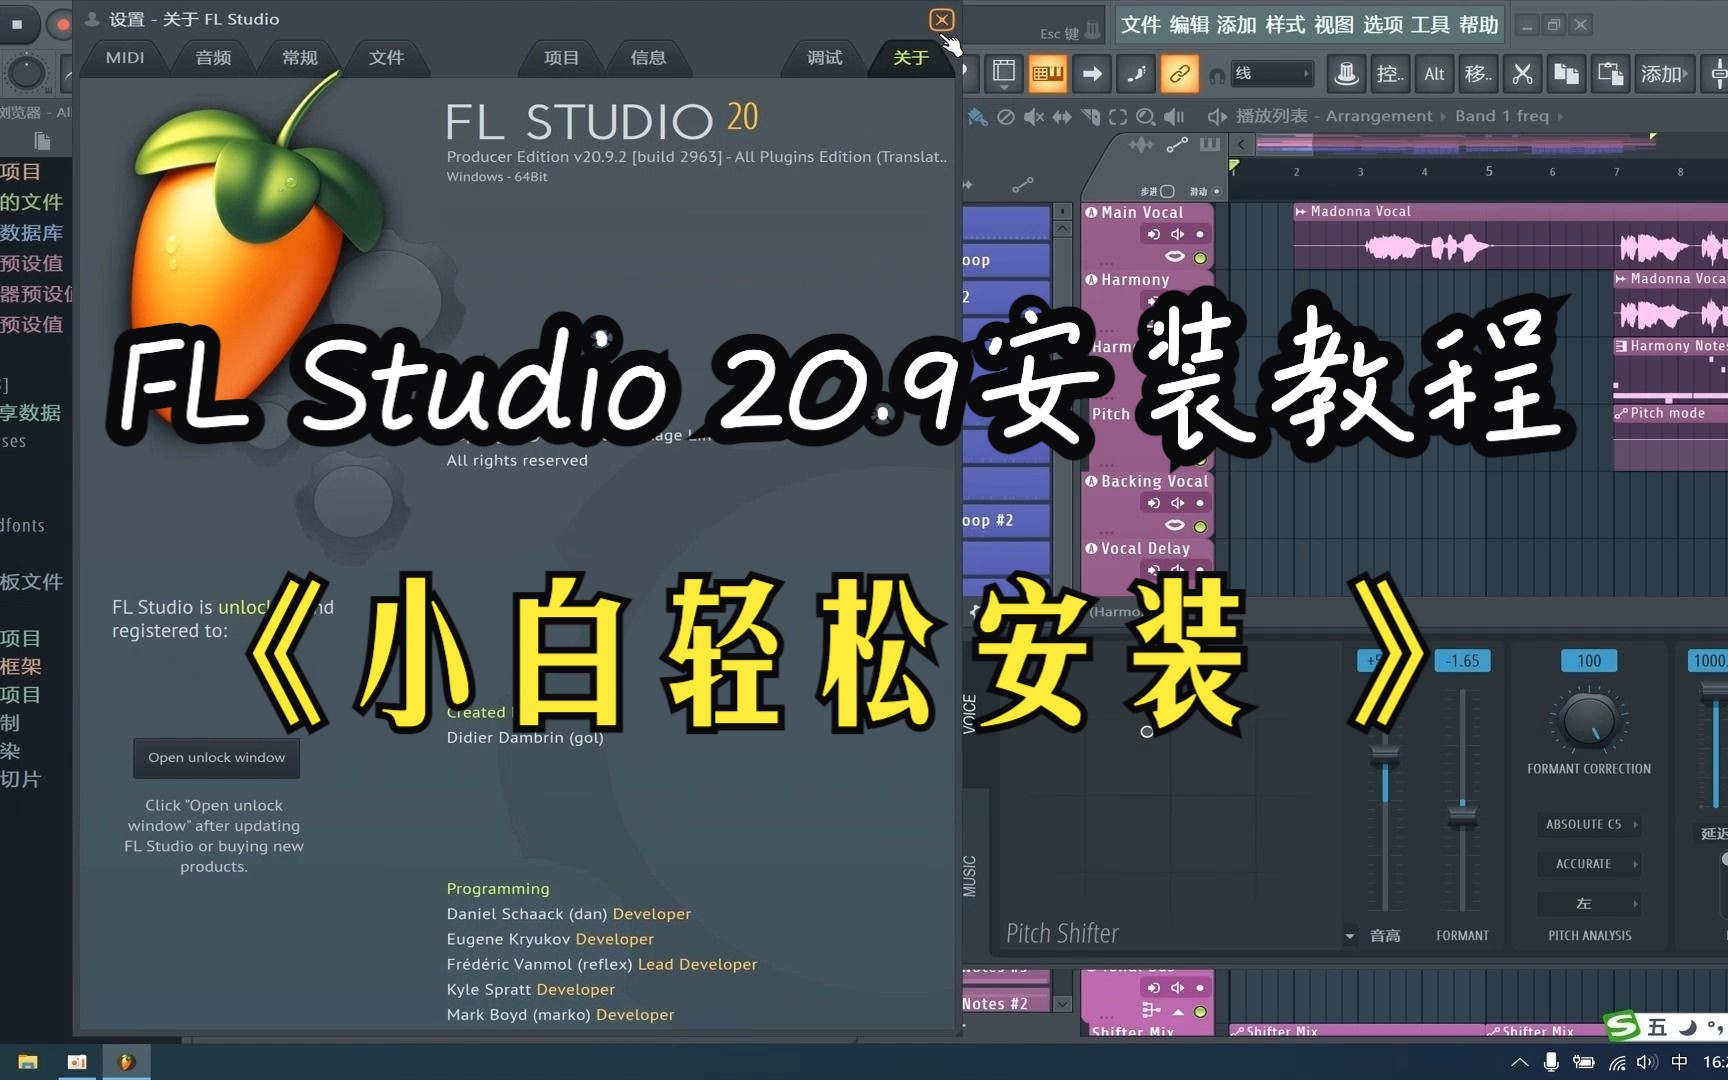Open the 左 pitch analysis dropdown
The width and height of the screenshot is (1728, 1080).
(x=1590, y=904)
